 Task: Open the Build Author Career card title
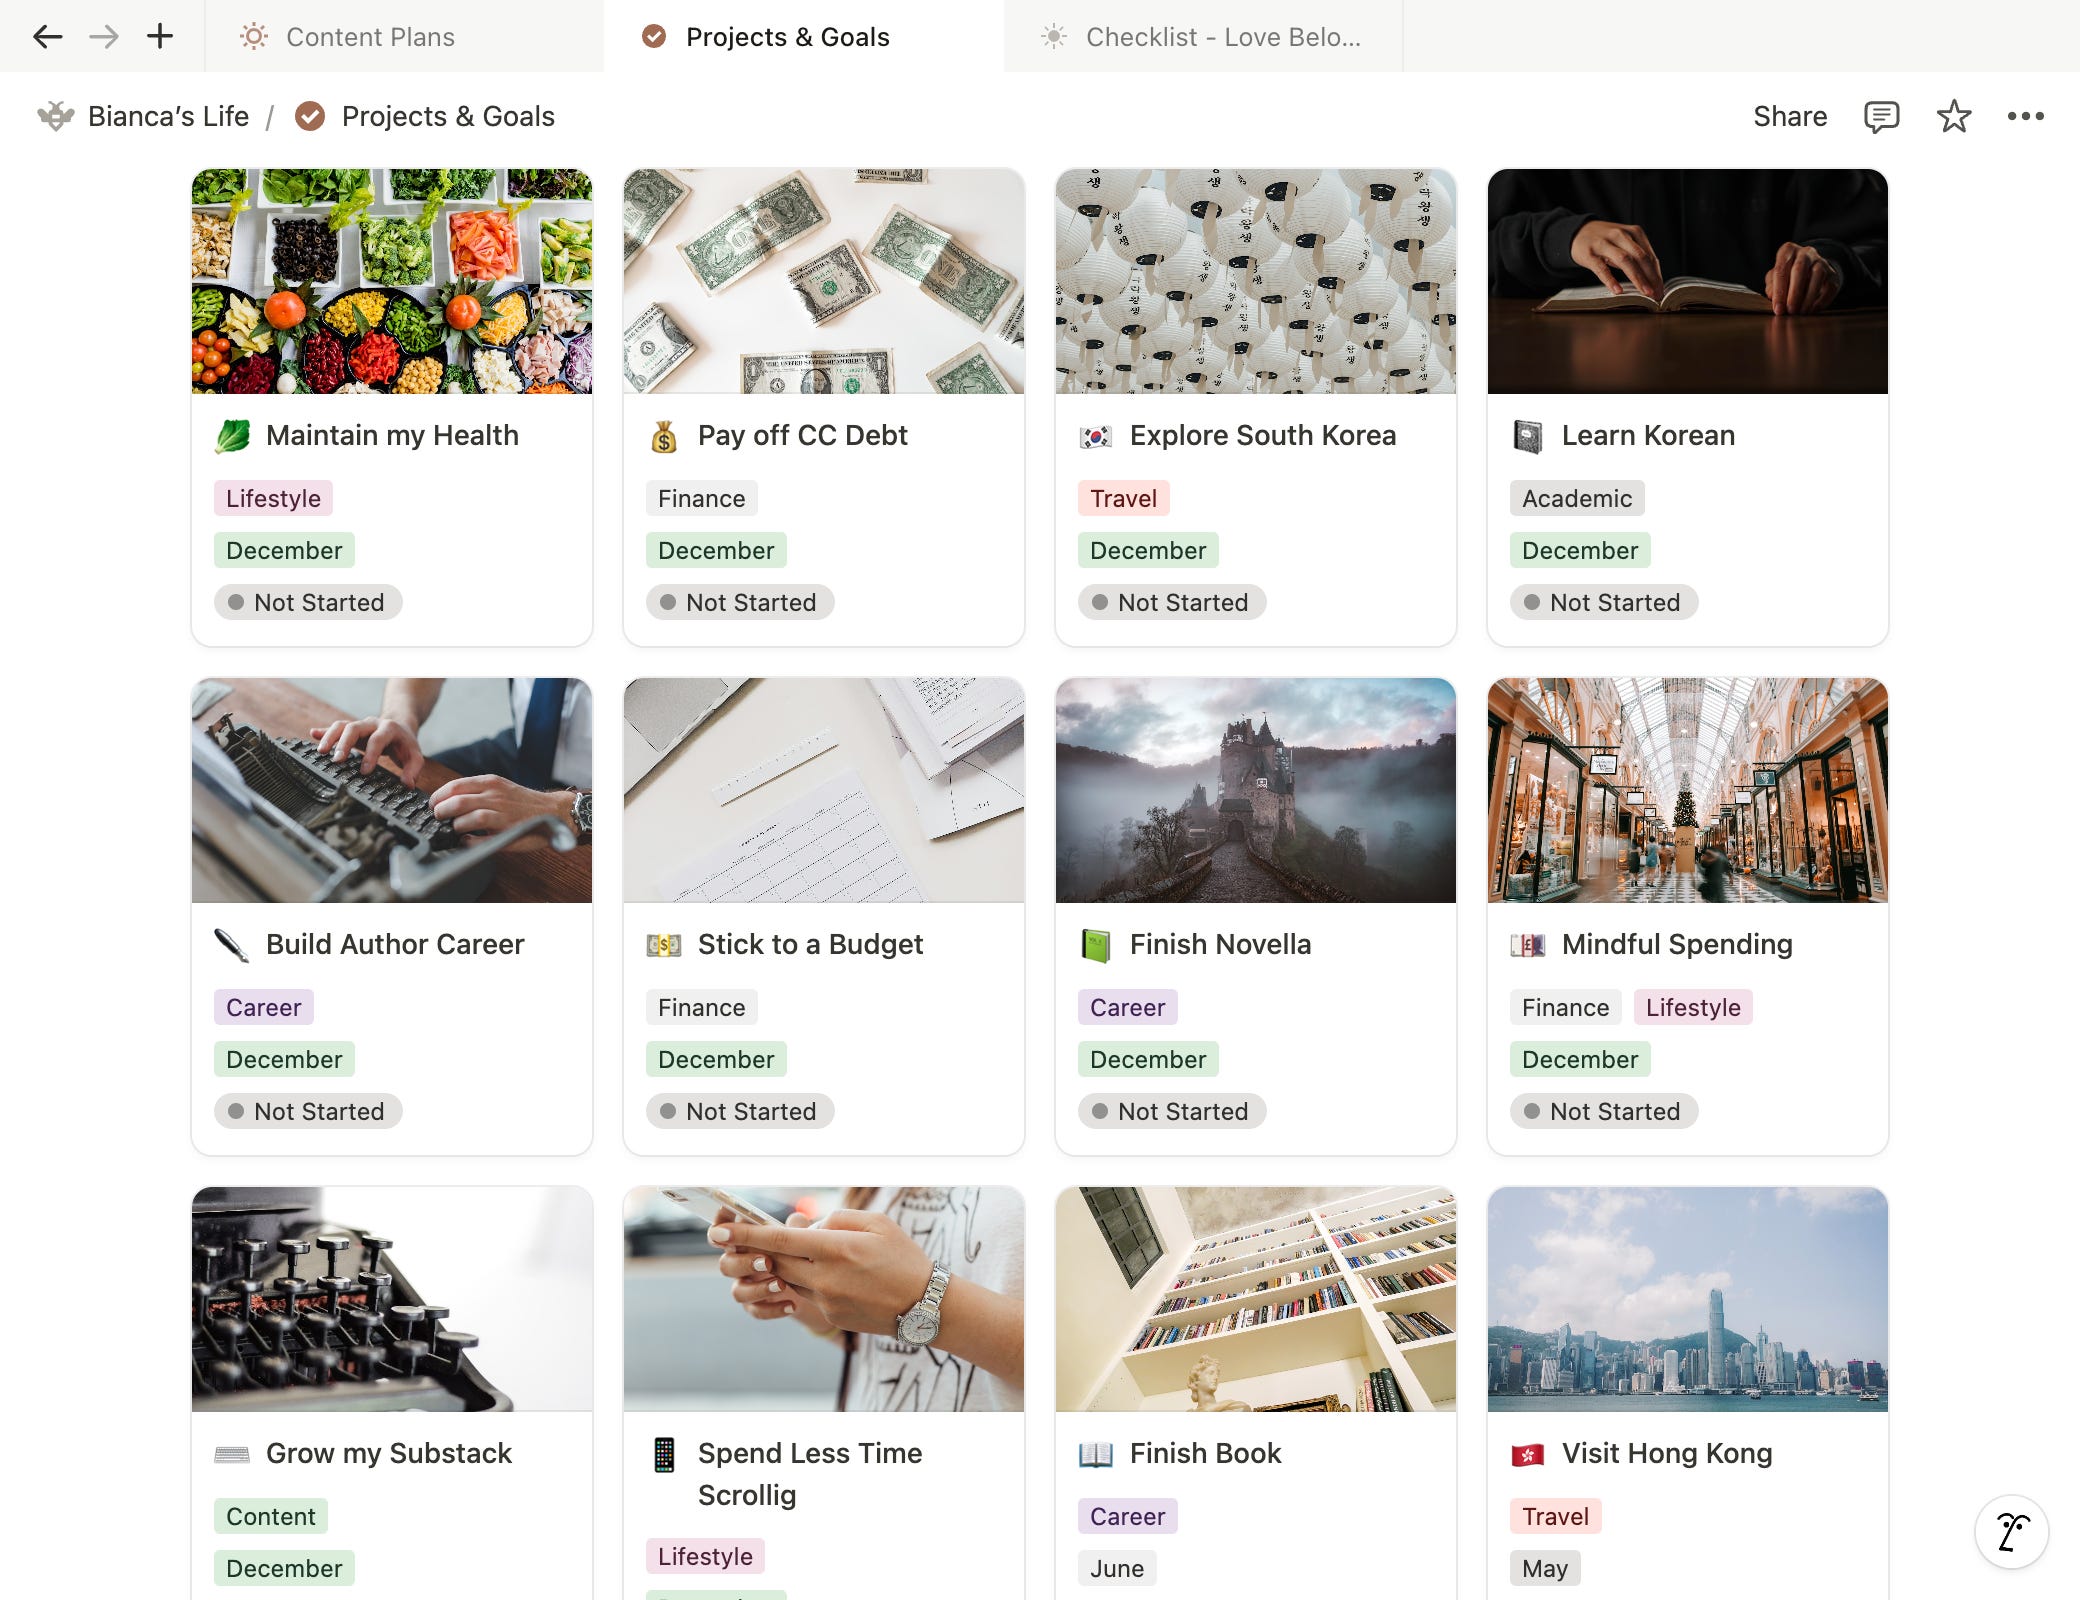[395, 945]
